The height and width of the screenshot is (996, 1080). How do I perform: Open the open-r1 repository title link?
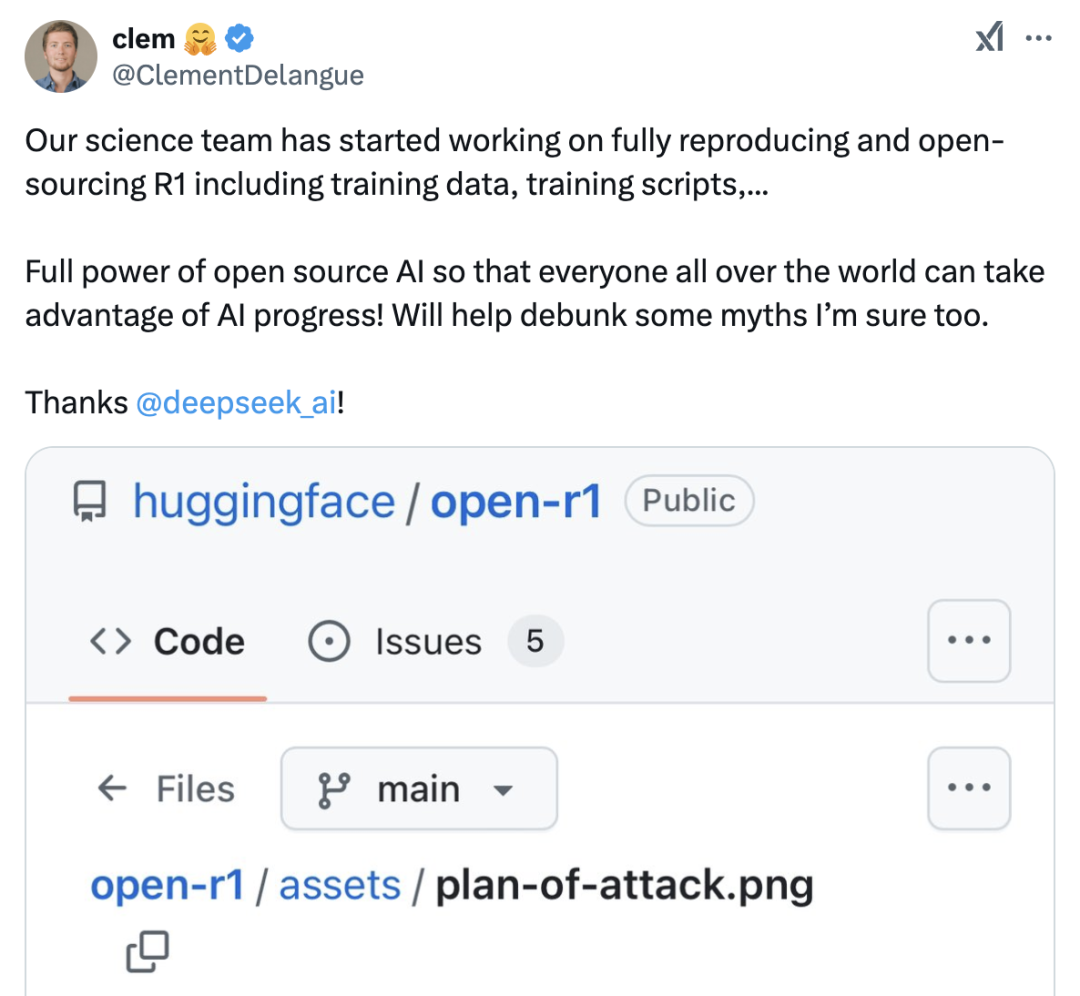516,501
